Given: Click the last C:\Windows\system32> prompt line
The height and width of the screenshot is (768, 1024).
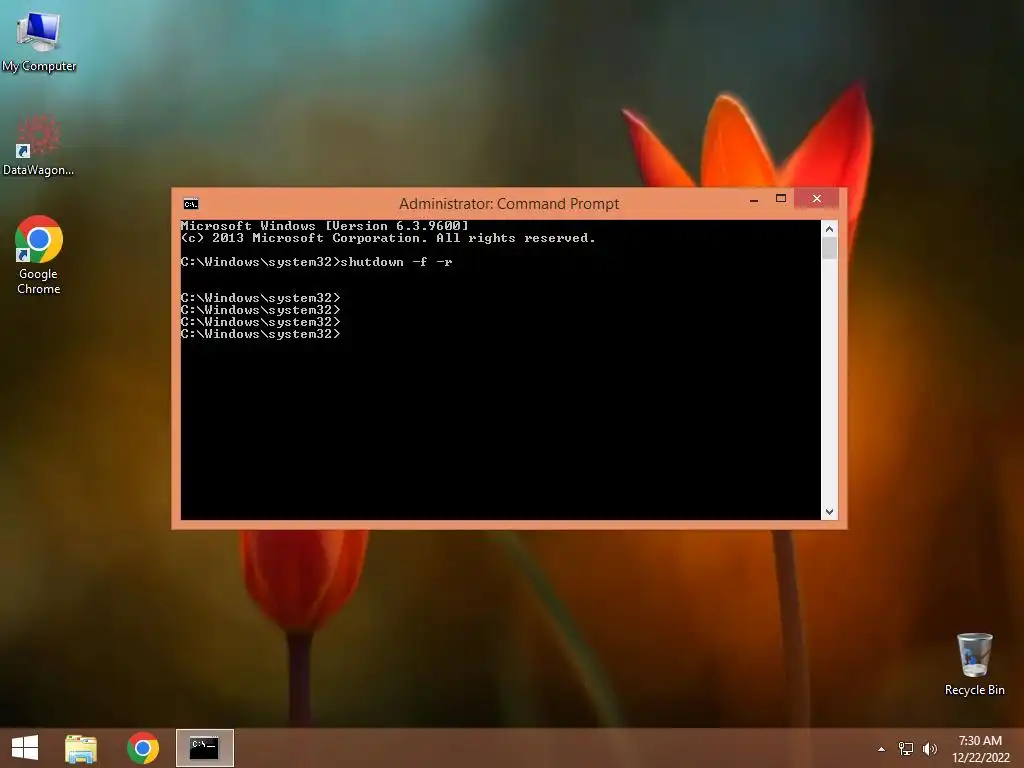Looking at the screenshot, I should 261,334.
